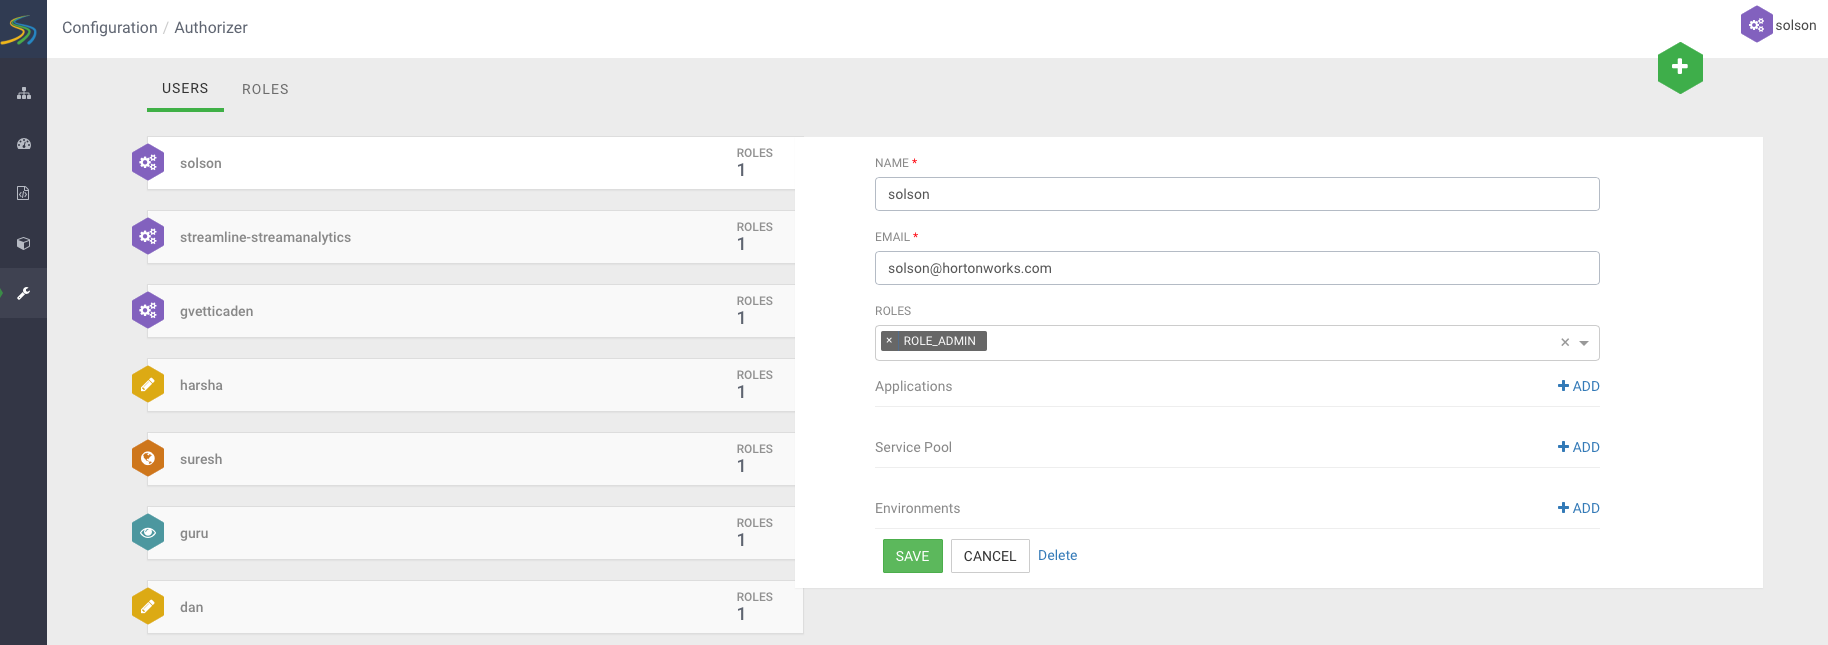Open the wrench Configuration sidebar icon

coord(24,293)
